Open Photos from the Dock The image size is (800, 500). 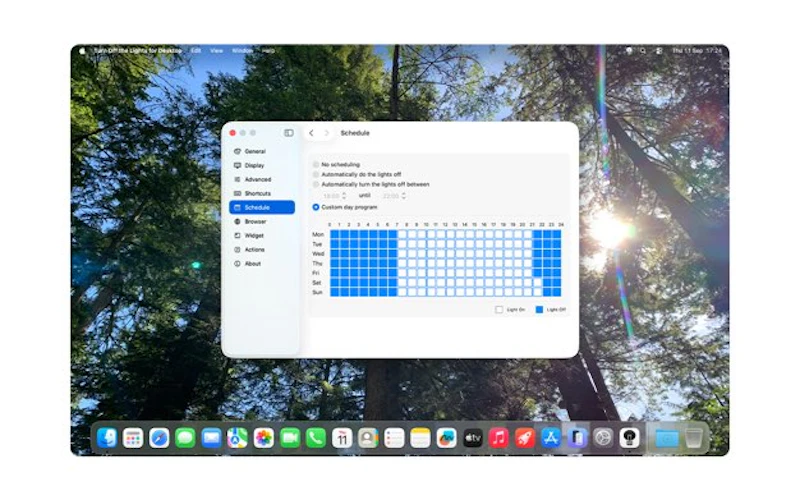264,438
